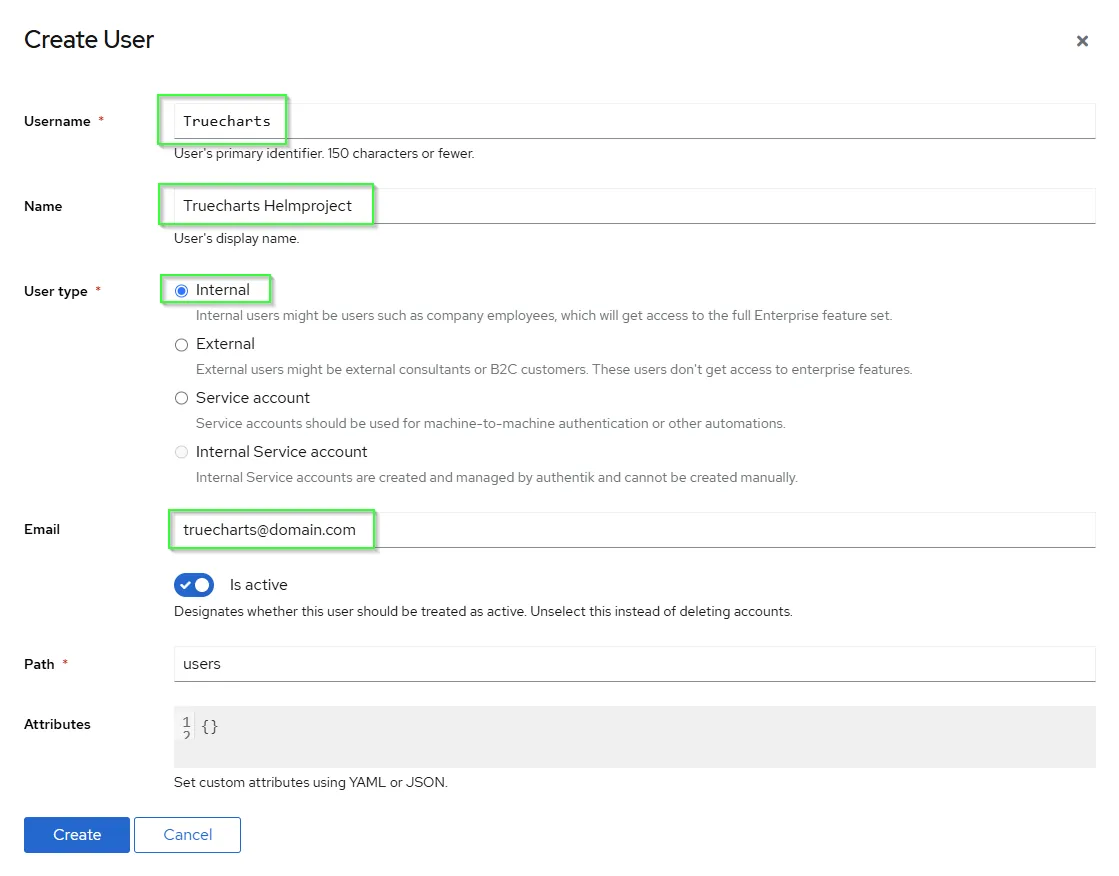Image resolution: width=1119 pixels, height=876 pixels.
Task: Click the Cancel button
Action: click(x=187, y=834)
